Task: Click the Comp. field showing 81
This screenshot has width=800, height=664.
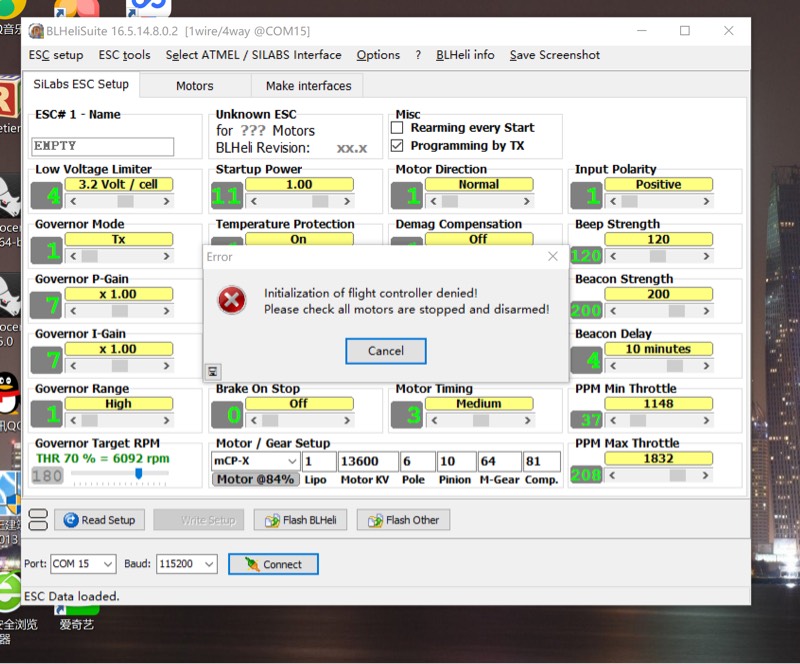Action: click(541, 461)
